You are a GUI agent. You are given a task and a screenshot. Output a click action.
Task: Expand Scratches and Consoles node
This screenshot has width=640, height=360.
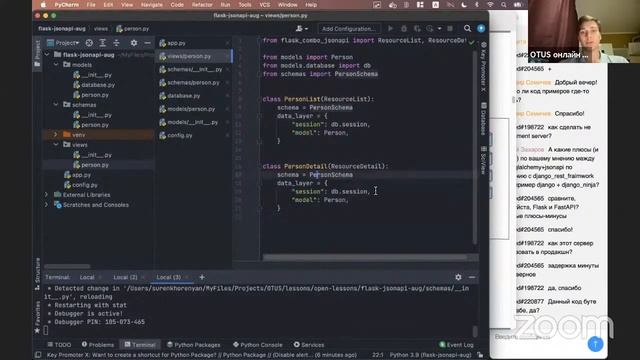click(x=47, y=204)
